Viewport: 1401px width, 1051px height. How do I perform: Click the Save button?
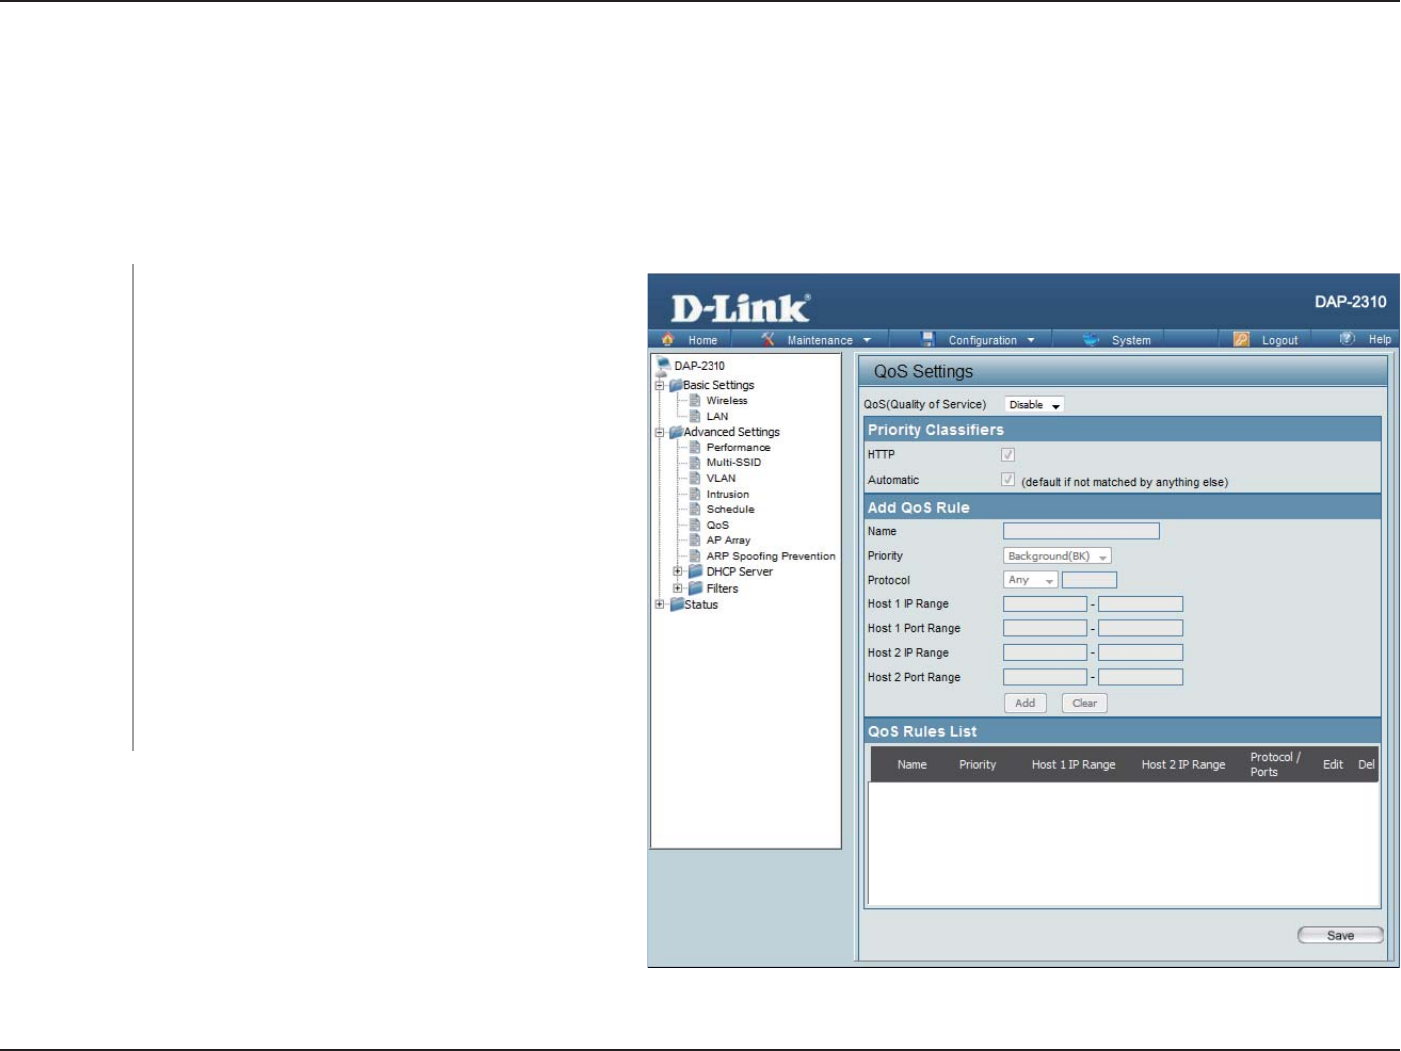1341,936
